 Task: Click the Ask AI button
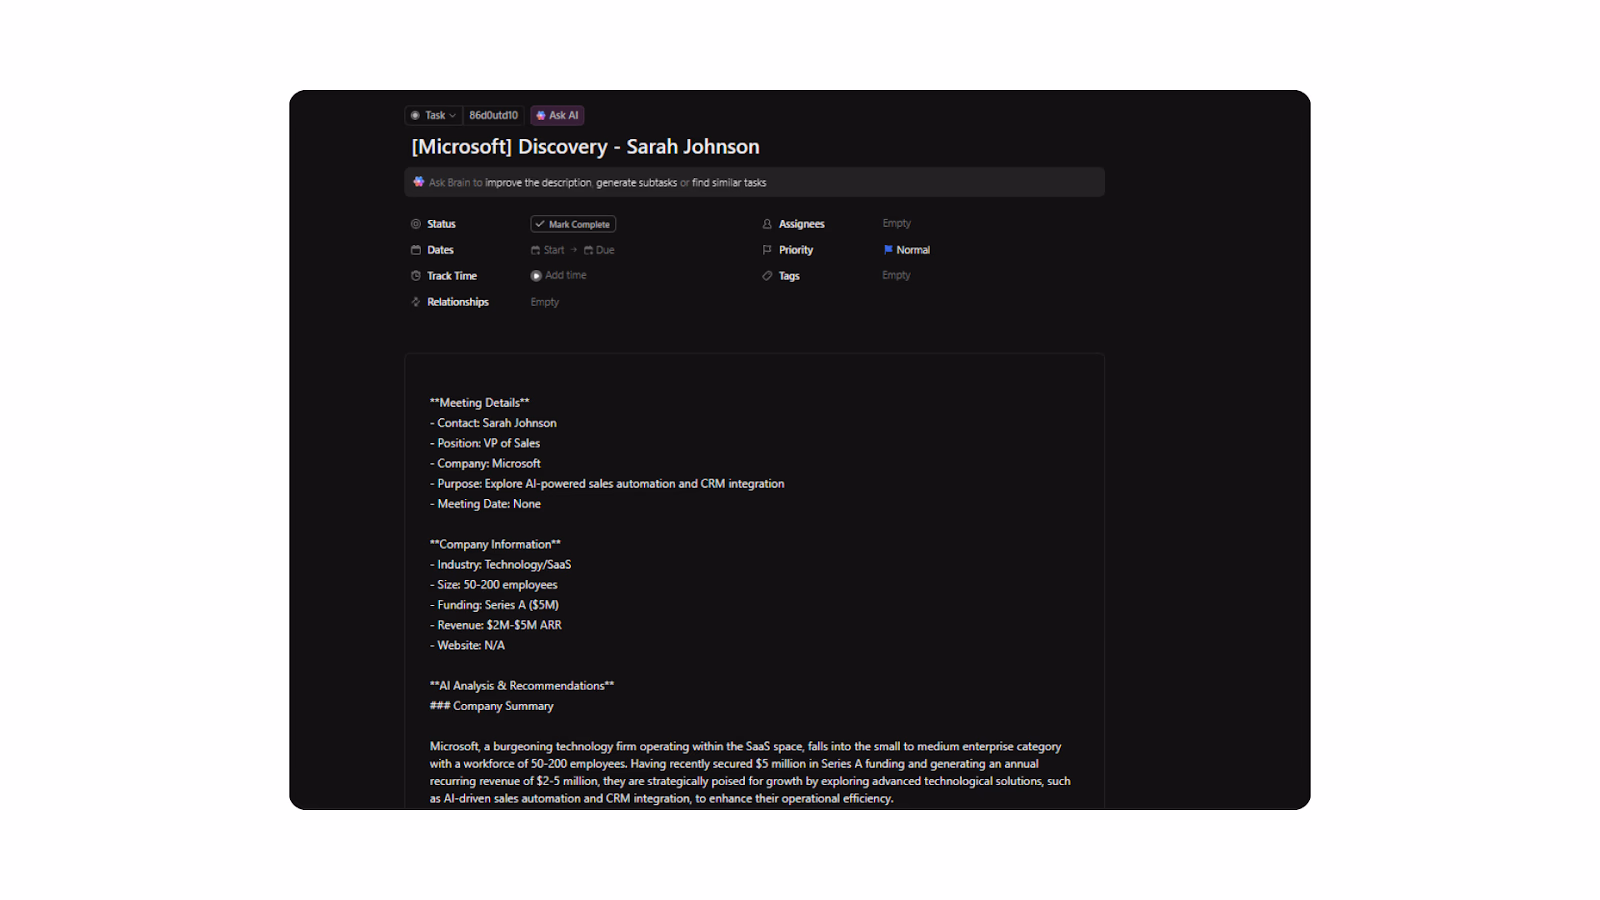coord(557,115)
